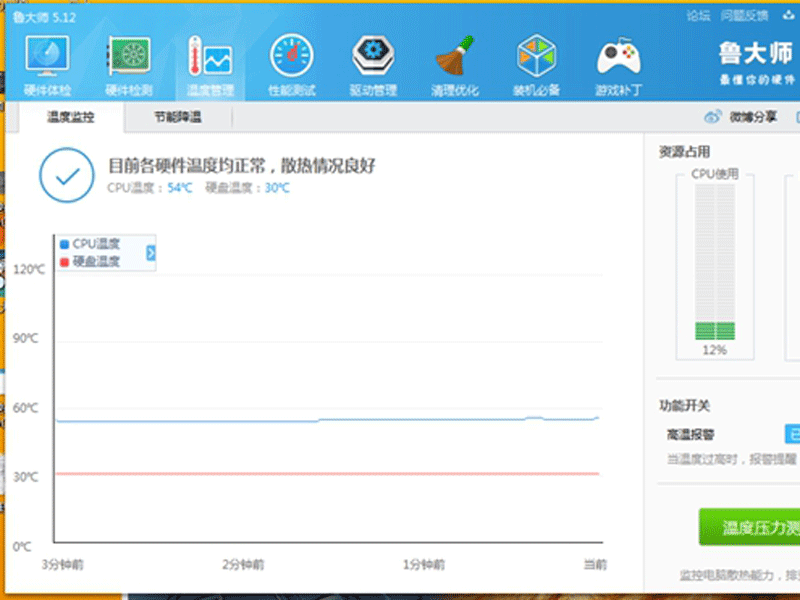The image size is (800, 600).
Task: Click the round checkmark status icon
Action: pos(67,175)
